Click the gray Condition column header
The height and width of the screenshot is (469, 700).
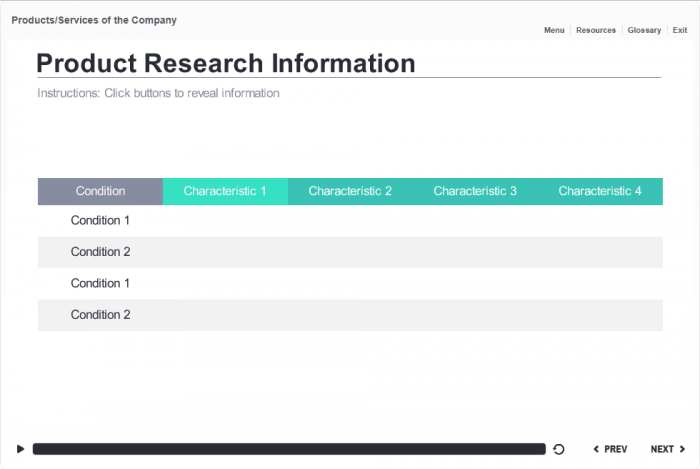pos(100,191)
